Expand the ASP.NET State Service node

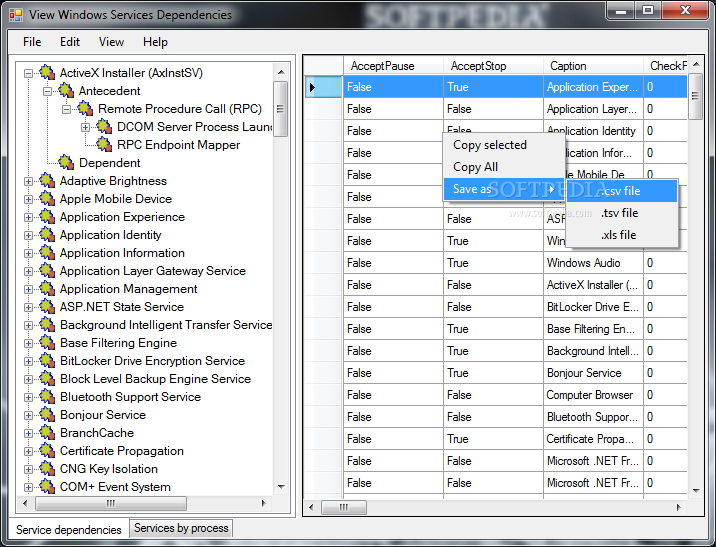coord(28,307)
